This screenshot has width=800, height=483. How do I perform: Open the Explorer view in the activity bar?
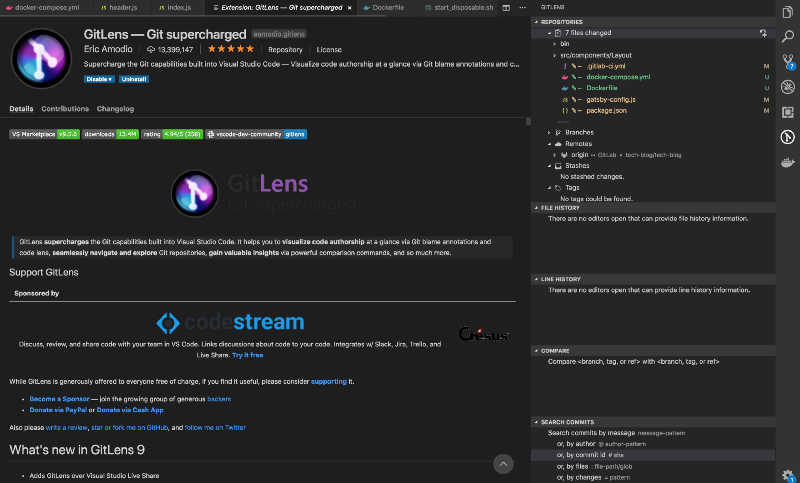[x=787, y=12]
